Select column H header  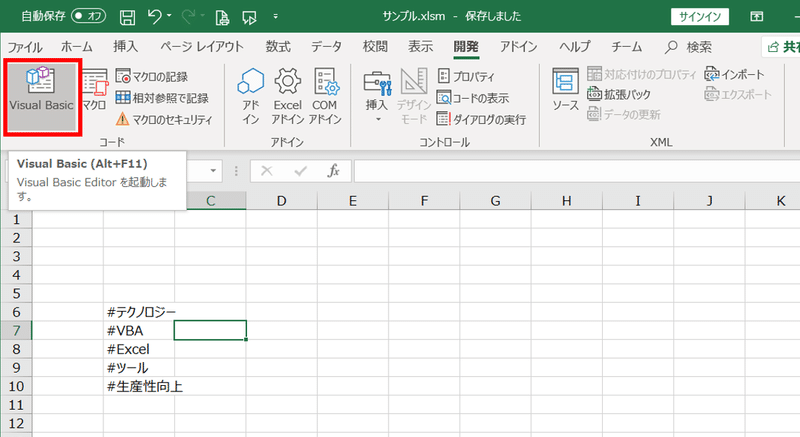(566, 201)
